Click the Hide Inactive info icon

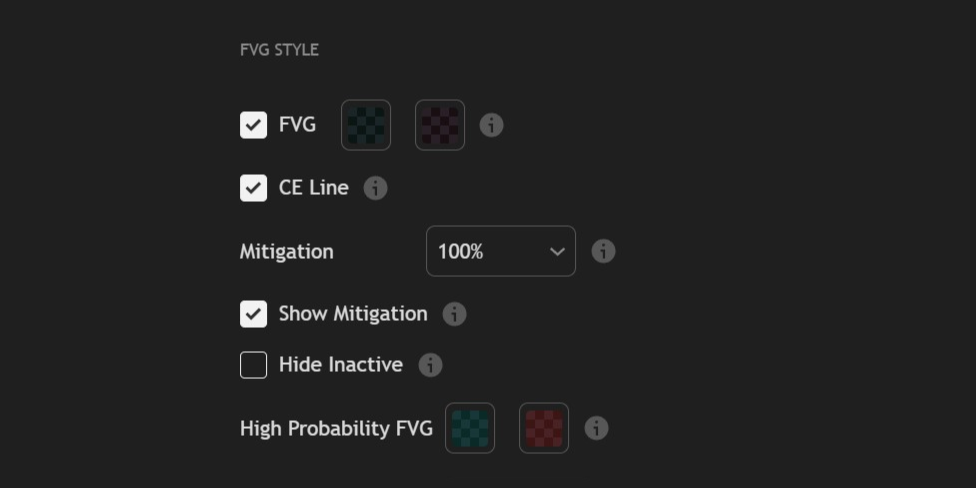430,365
